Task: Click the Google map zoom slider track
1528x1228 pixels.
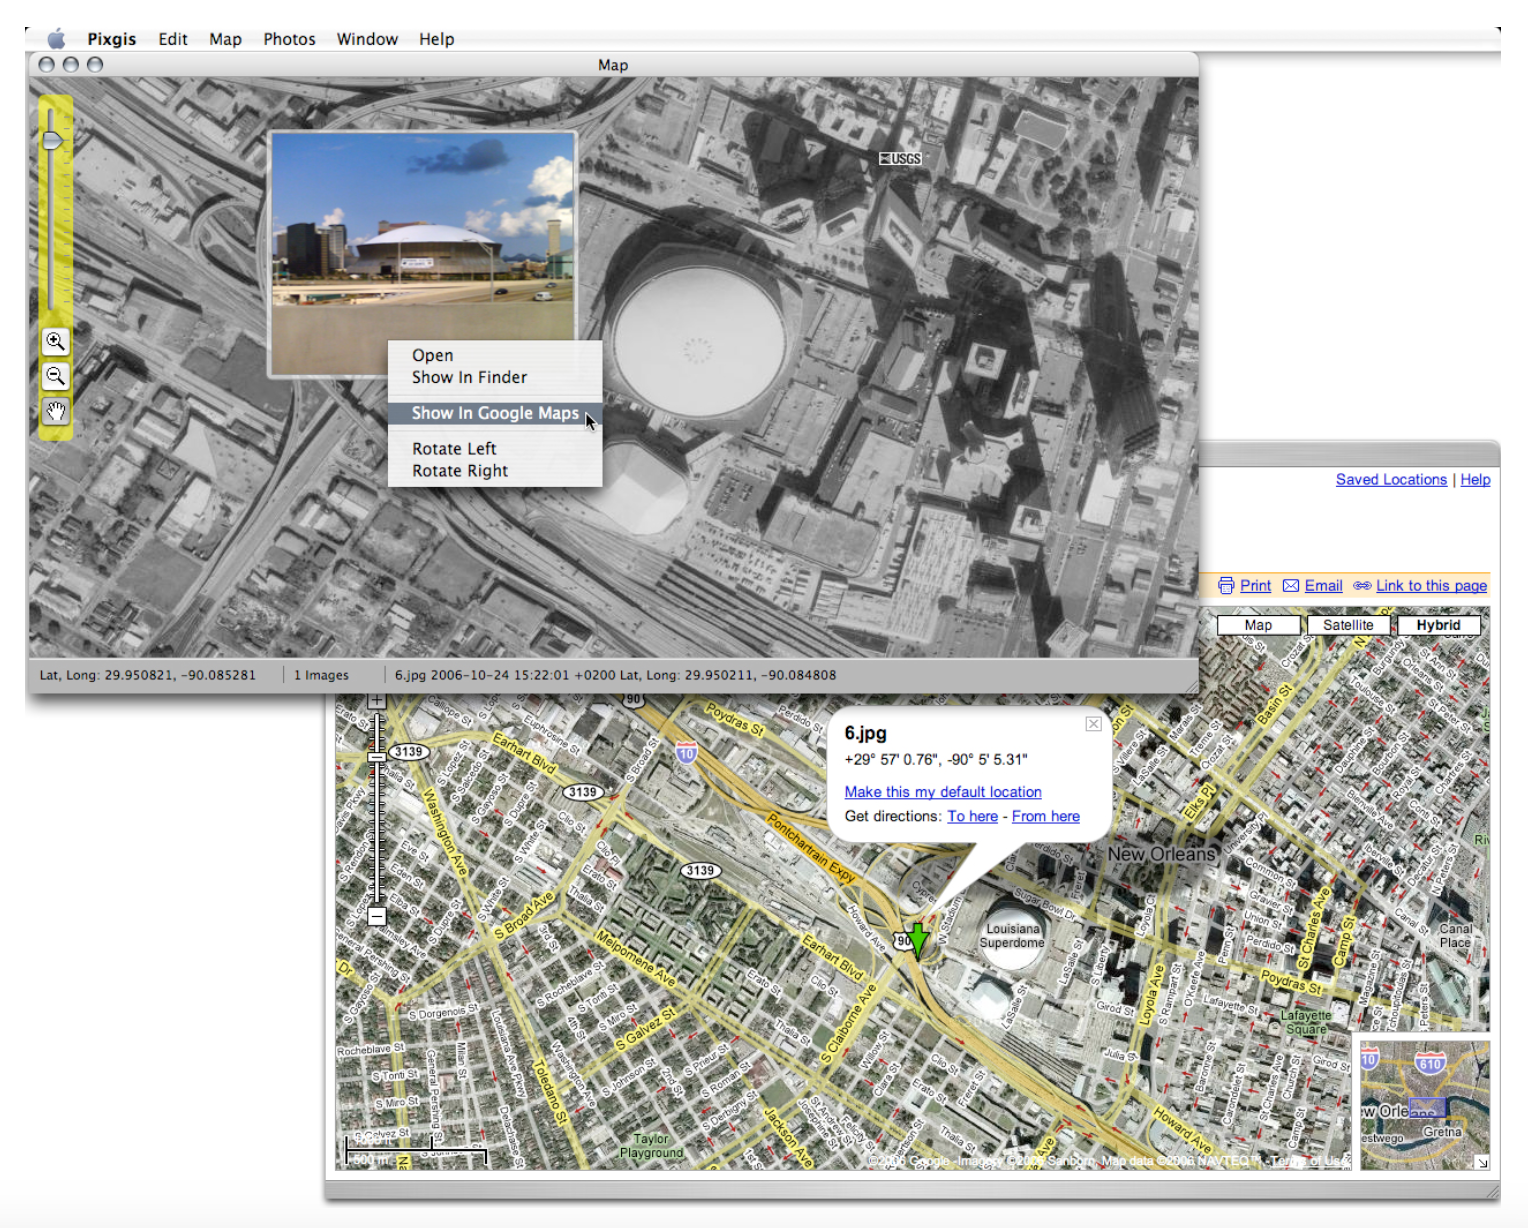Action: pos(377,810)
